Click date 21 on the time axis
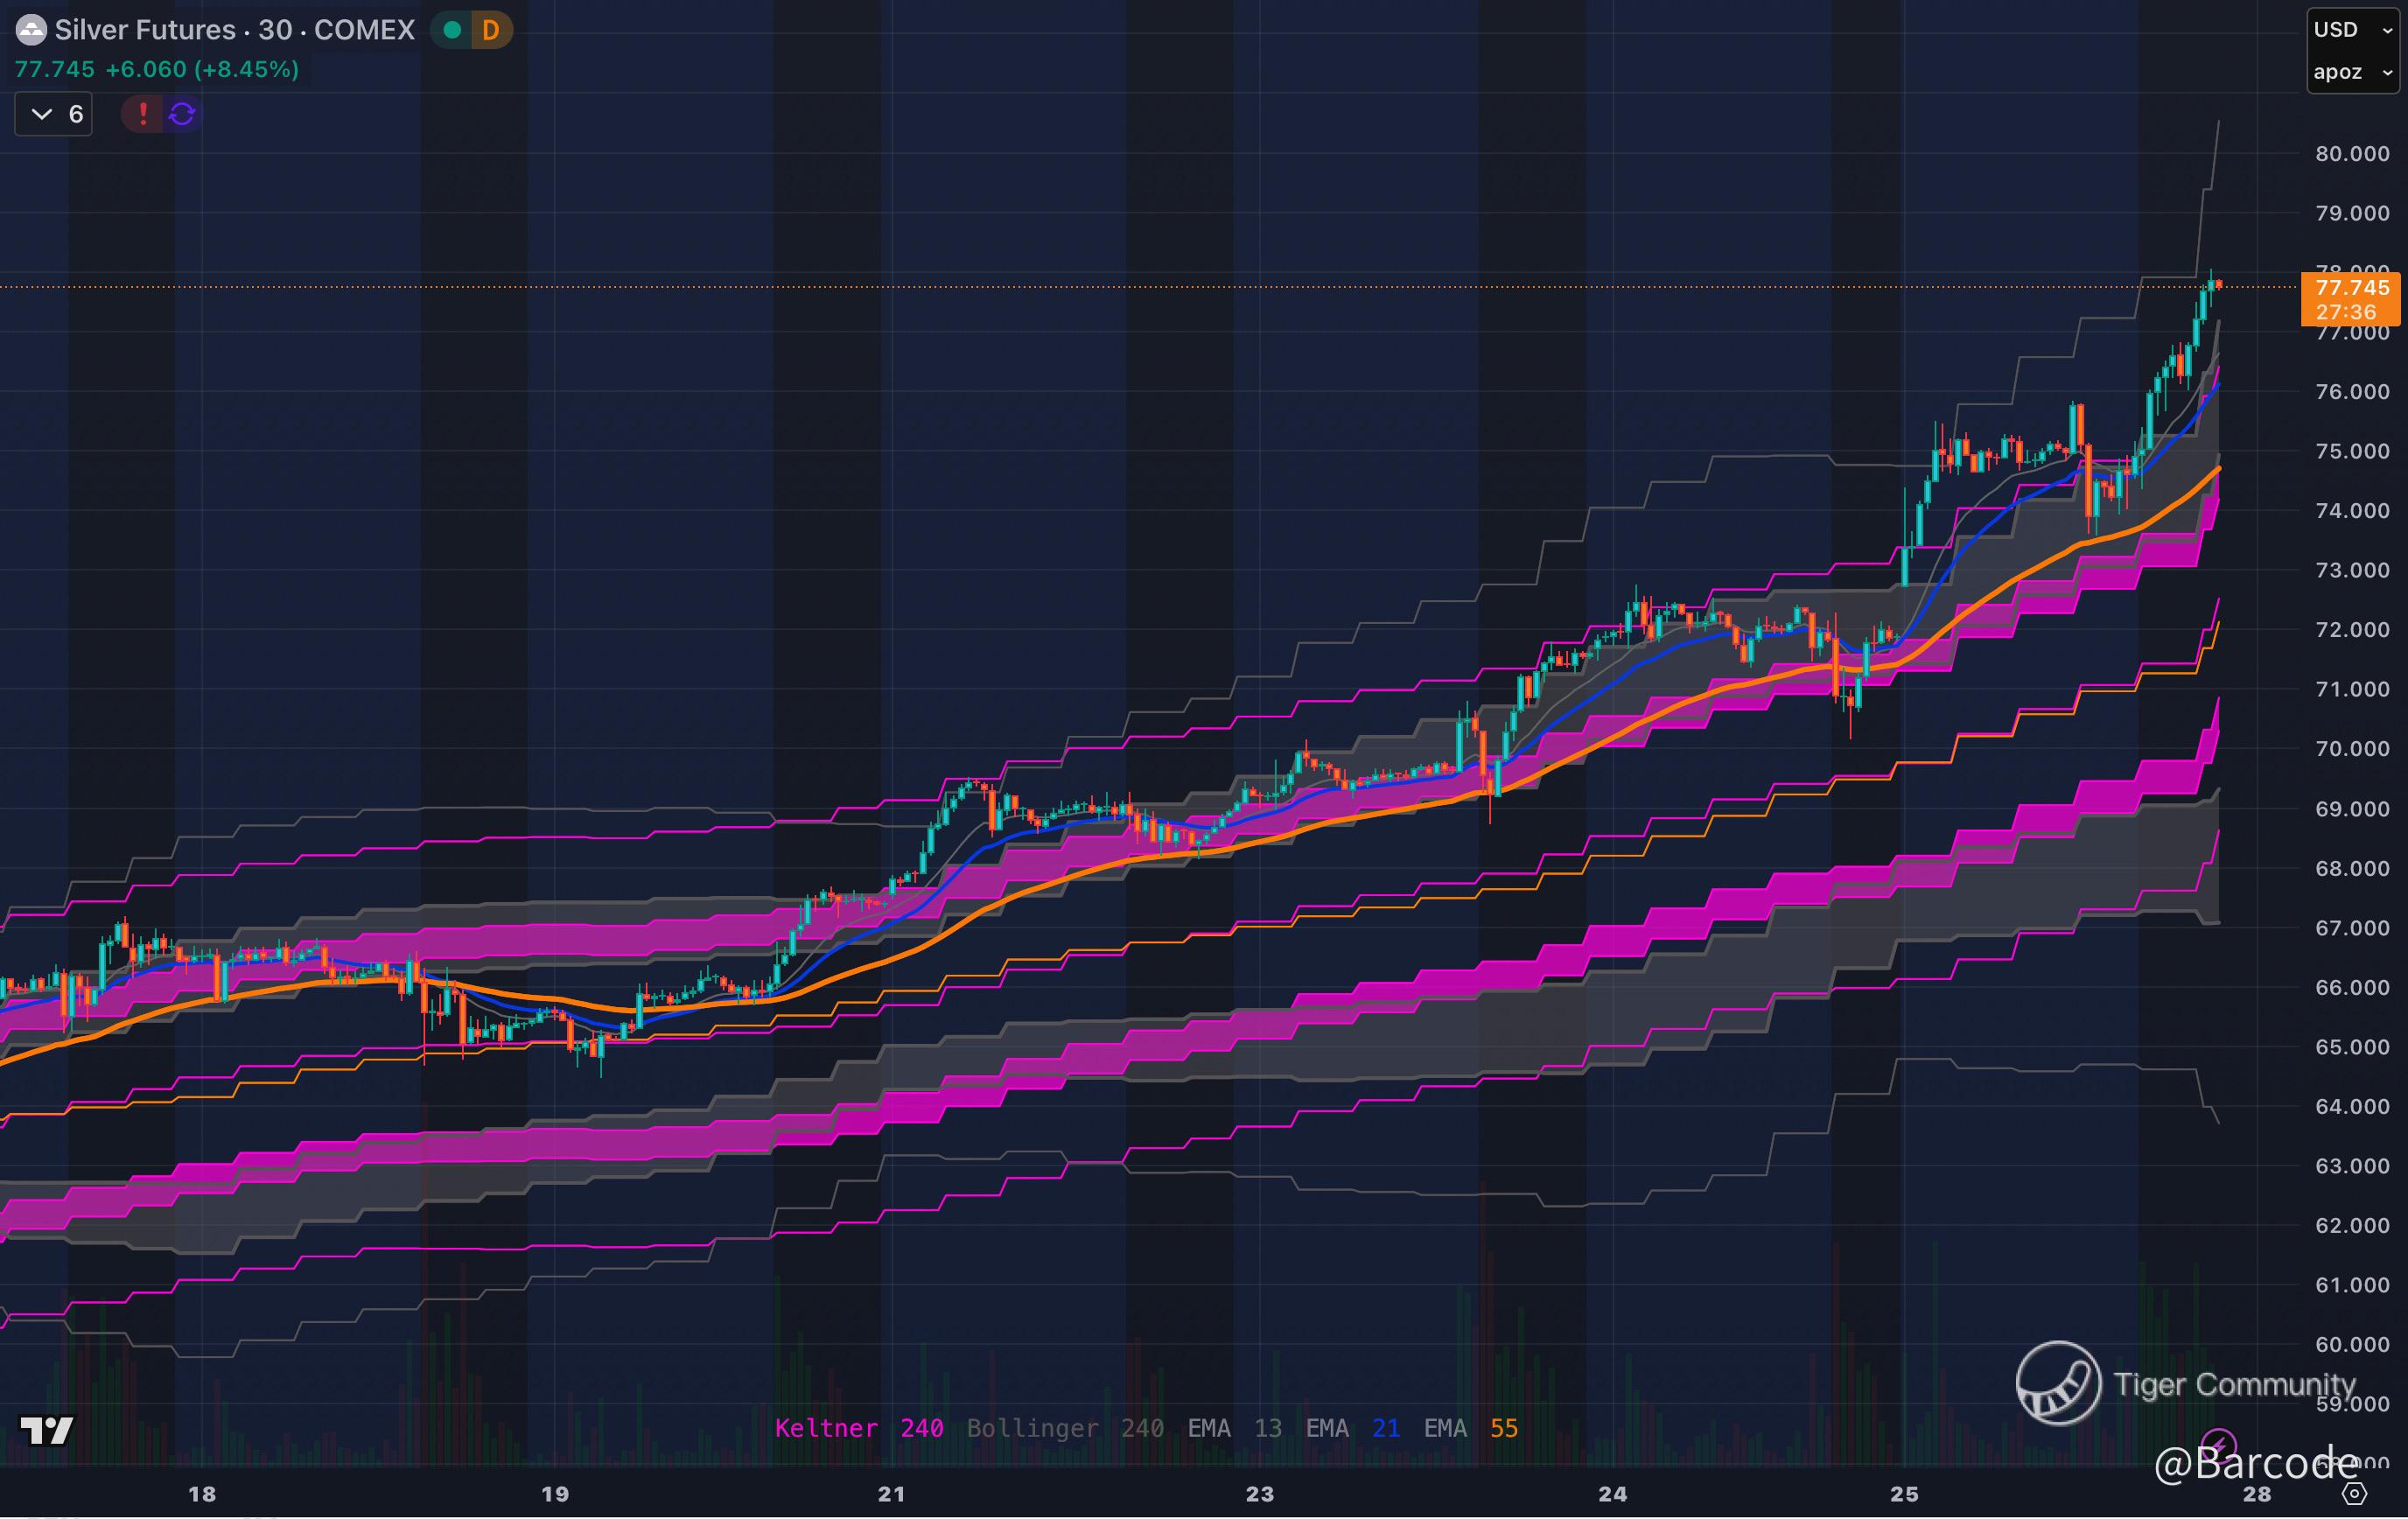2408x1519 pixels. [891, 1494]
